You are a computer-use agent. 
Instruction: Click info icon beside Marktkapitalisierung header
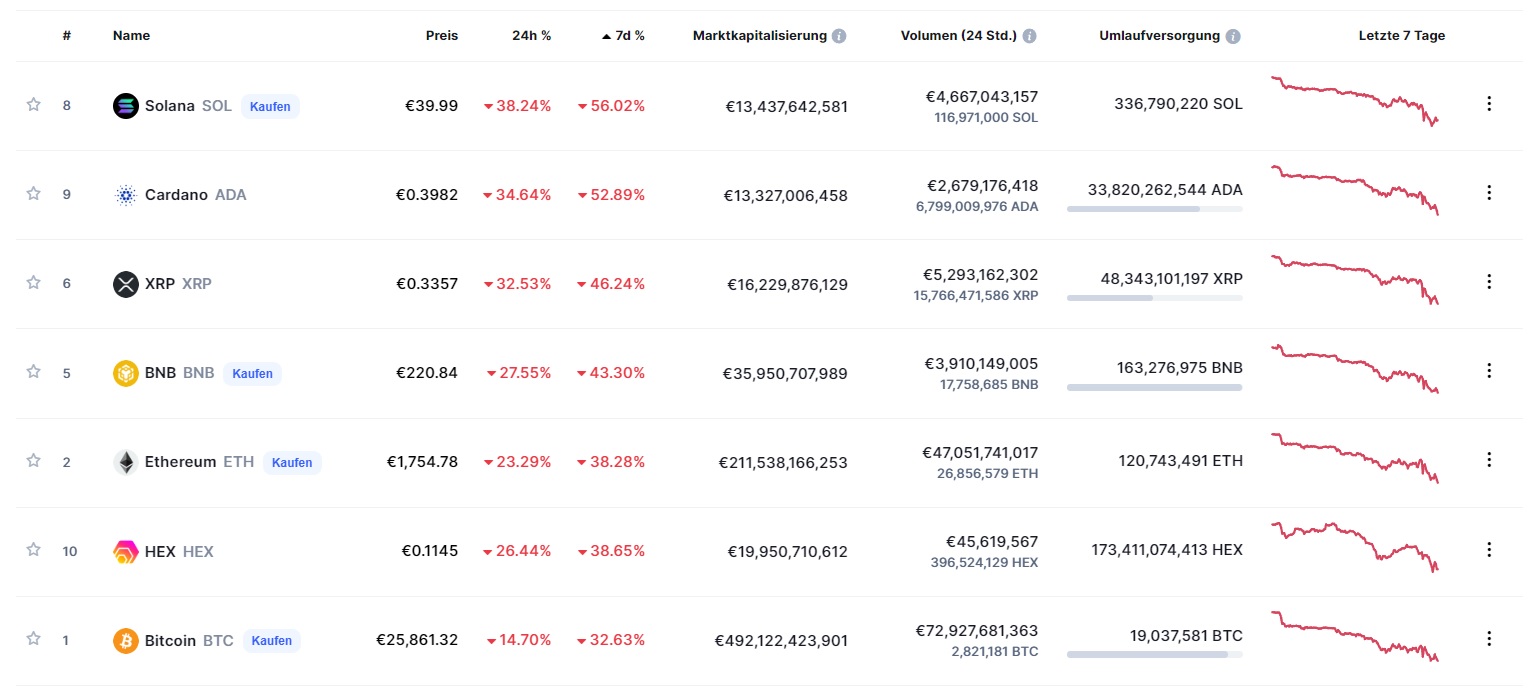pyautogui.click(x=839, y=36)
